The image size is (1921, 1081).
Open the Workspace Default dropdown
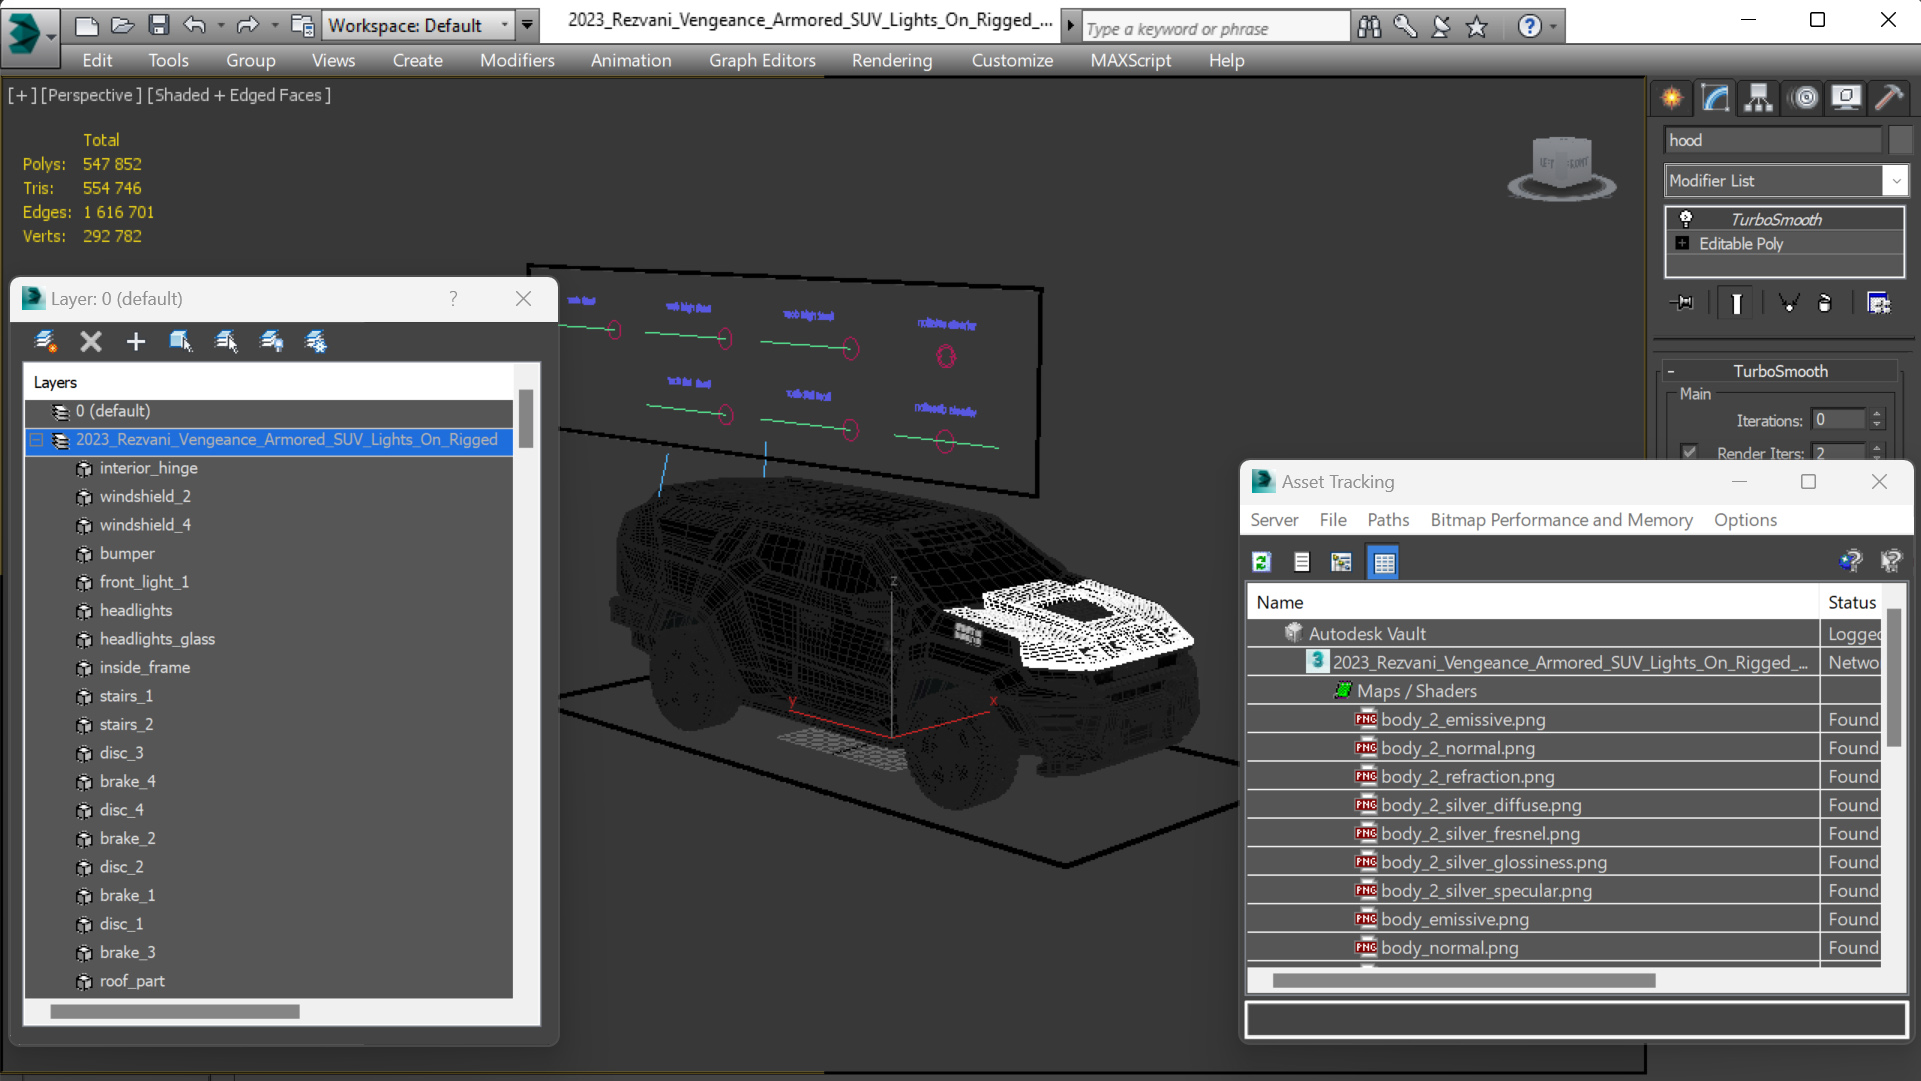pos(504,25)
